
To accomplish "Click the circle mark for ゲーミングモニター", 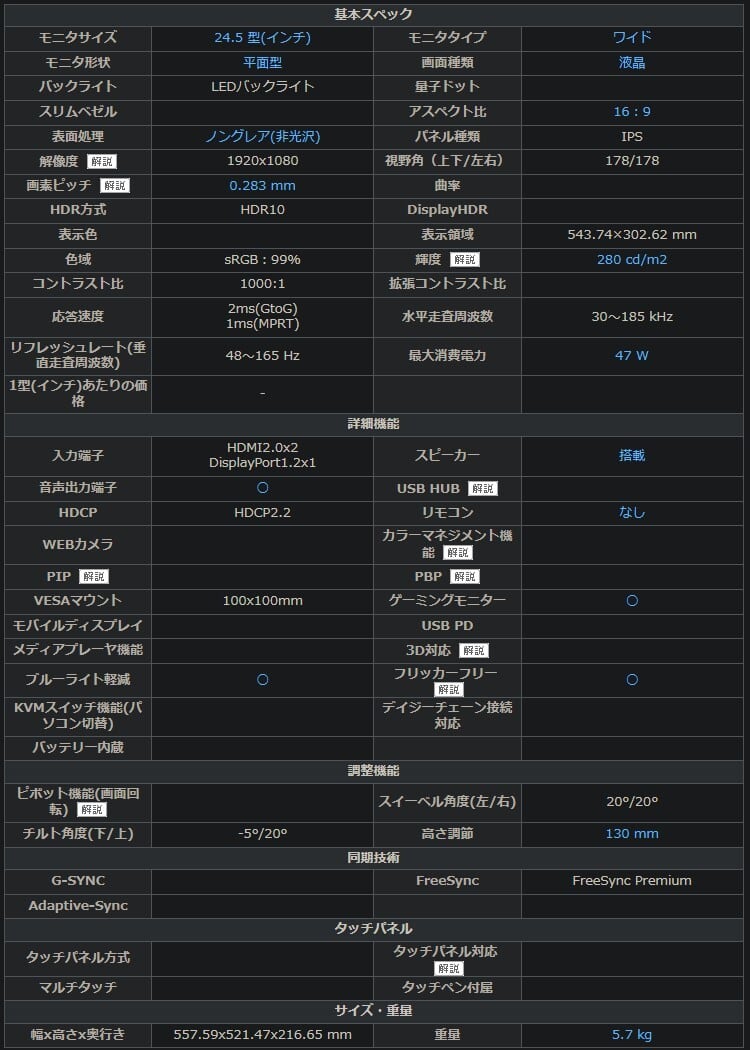I will pyautogui.click(x=632, y=601).
